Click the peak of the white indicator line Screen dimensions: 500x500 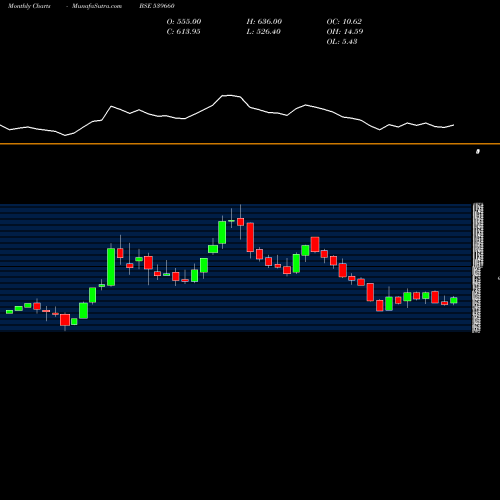pos(230,95)
